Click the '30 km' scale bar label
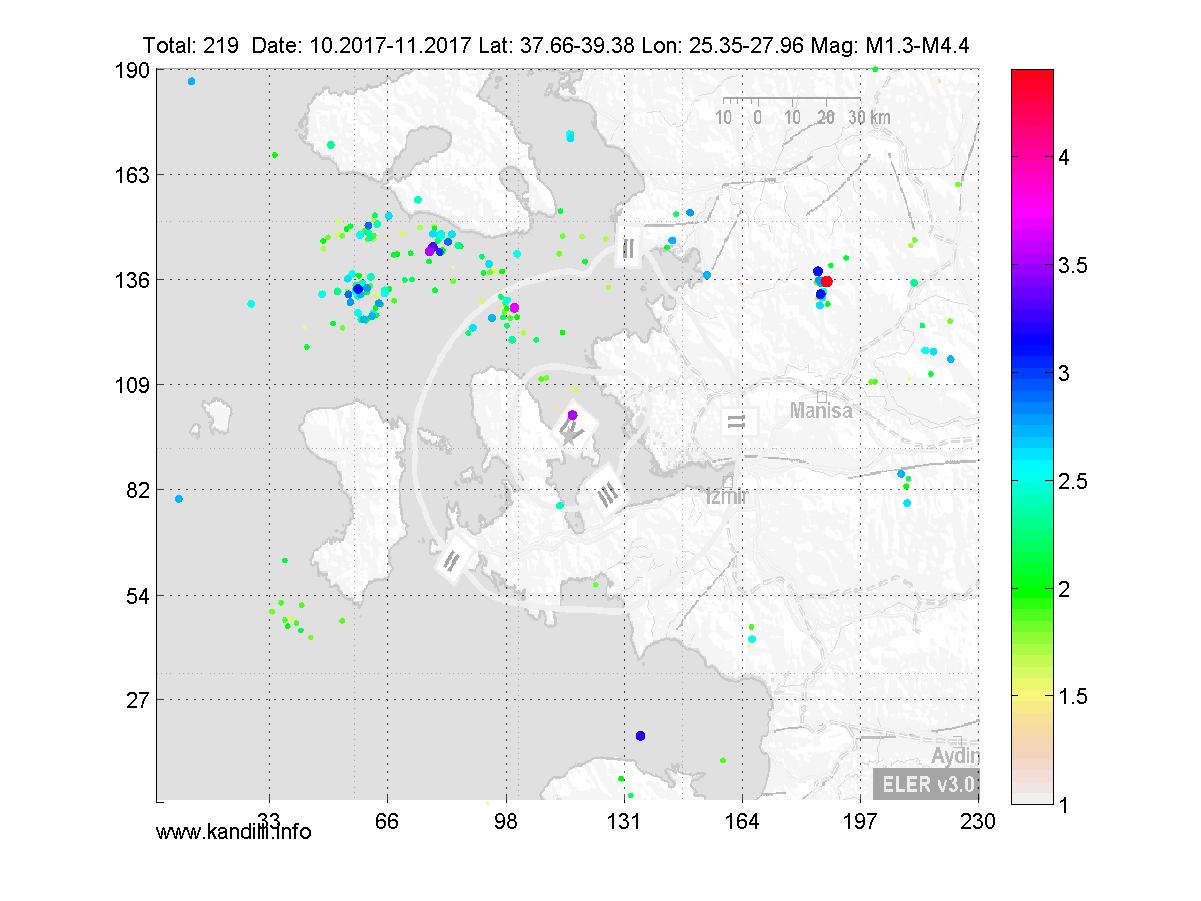Screen dimensions: 1201x901 click(869, 117)
